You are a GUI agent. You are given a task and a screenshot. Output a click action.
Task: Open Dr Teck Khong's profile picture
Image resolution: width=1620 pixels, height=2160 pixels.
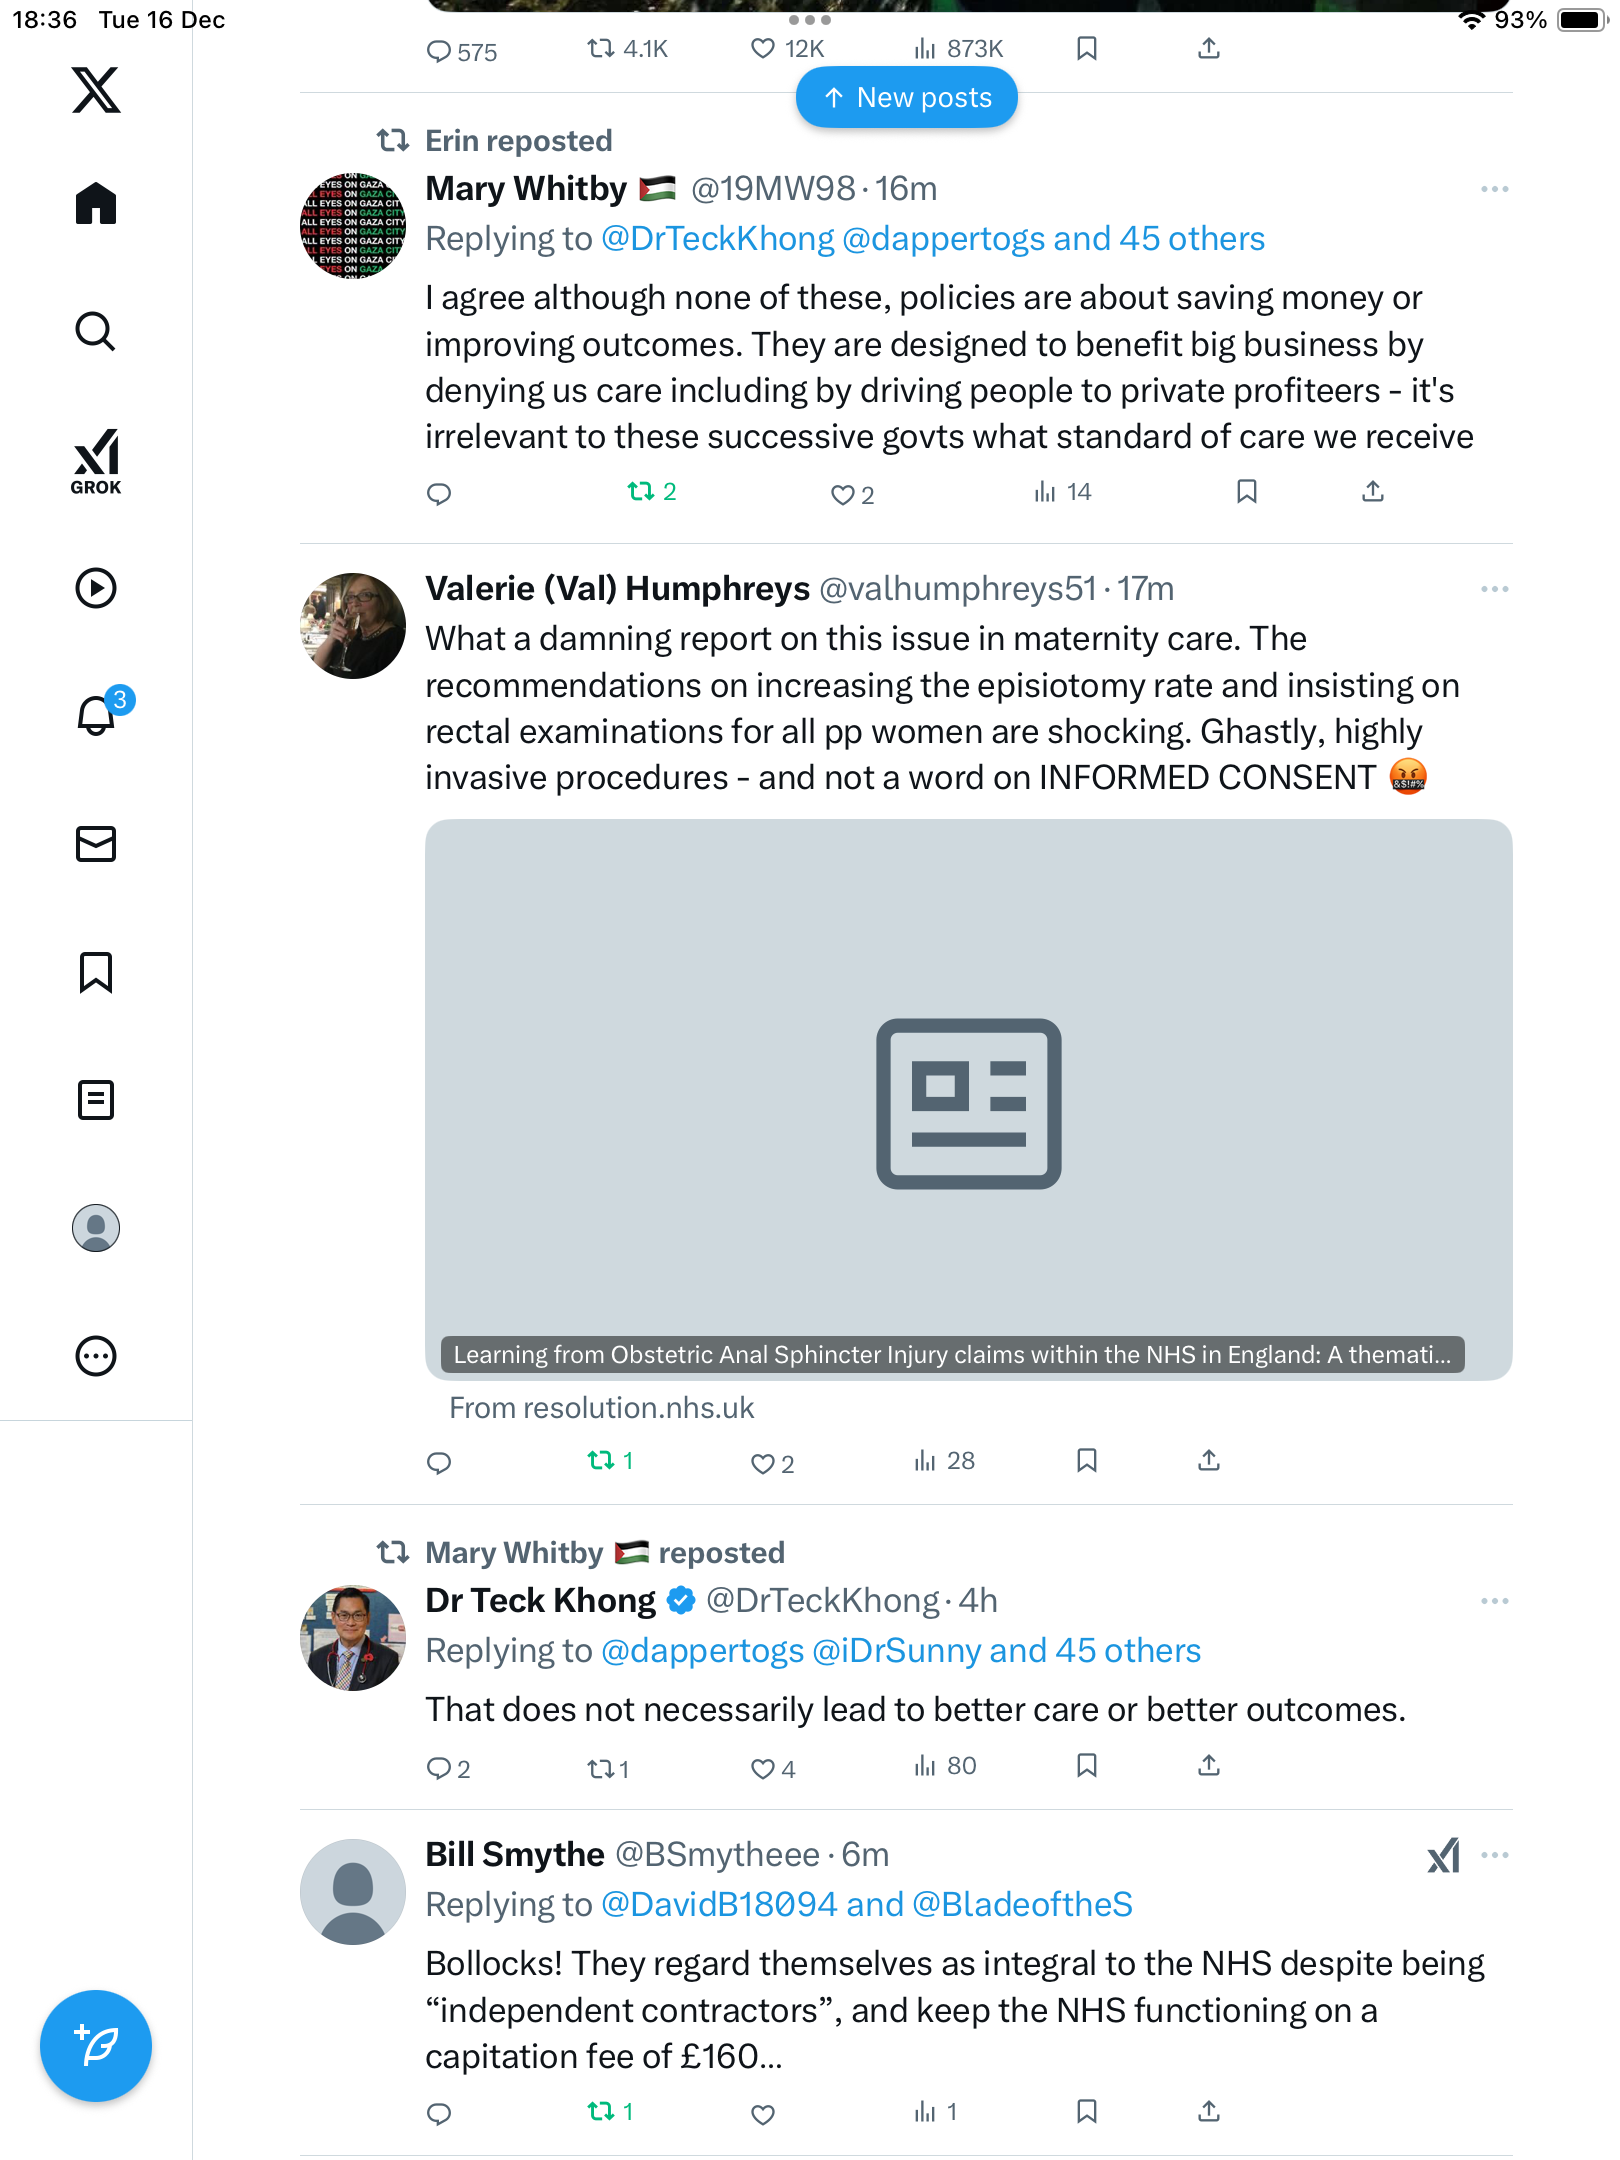(353, 1638)
